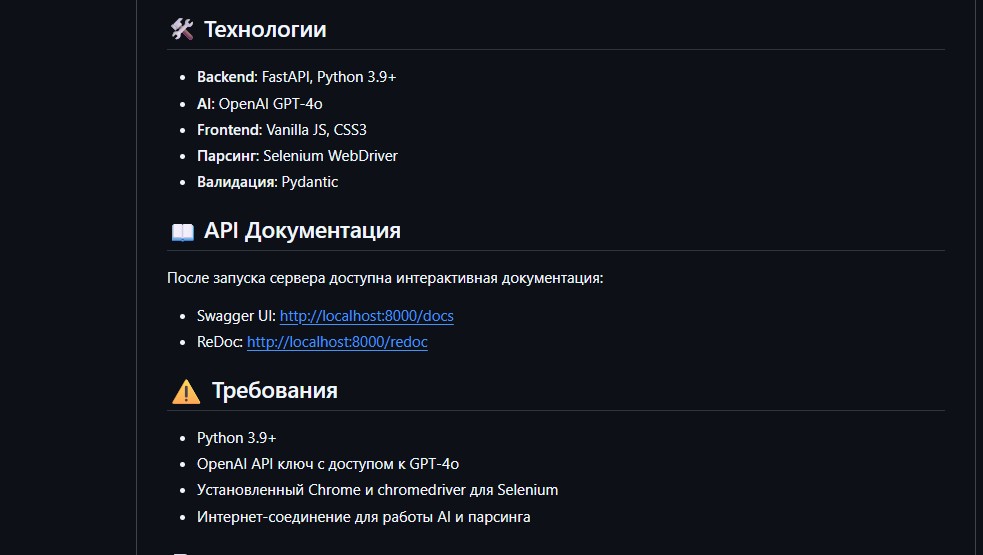Click the bold AI label
The width and height of the screenshot is (983, 555).
(x=205, y=103)
